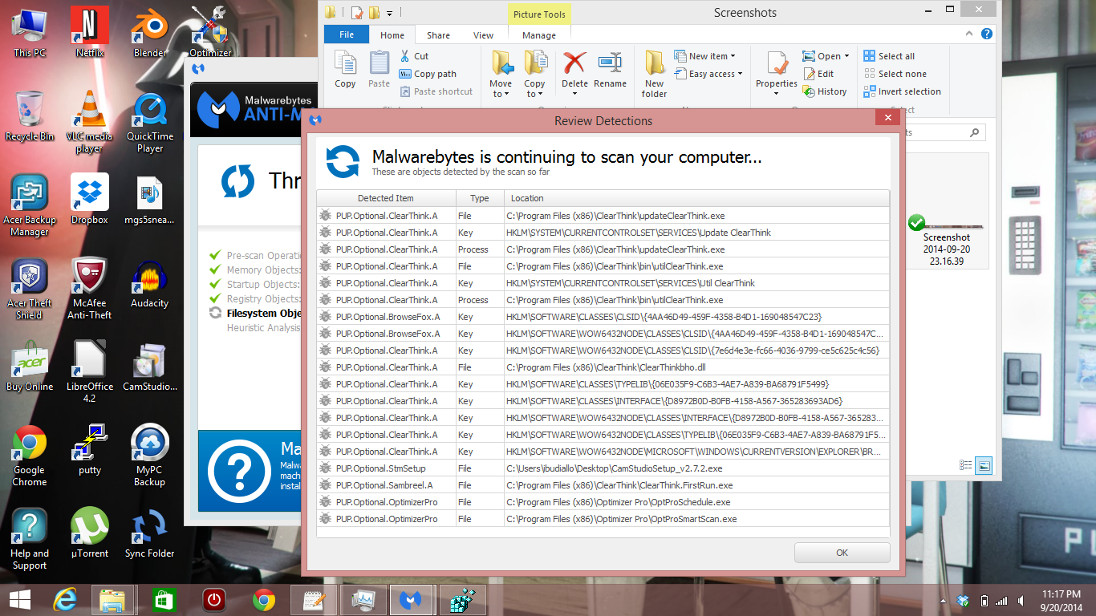Select the PUP.Optional.StmSetup detection row
The width and height of the screenshot is (1096, 616).
tap(603, 468)
